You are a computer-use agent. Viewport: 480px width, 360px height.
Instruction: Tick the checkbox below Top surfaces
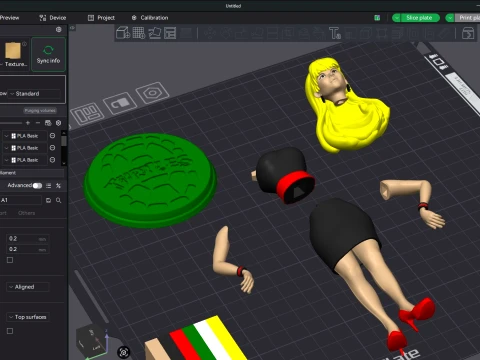(10, 331)
